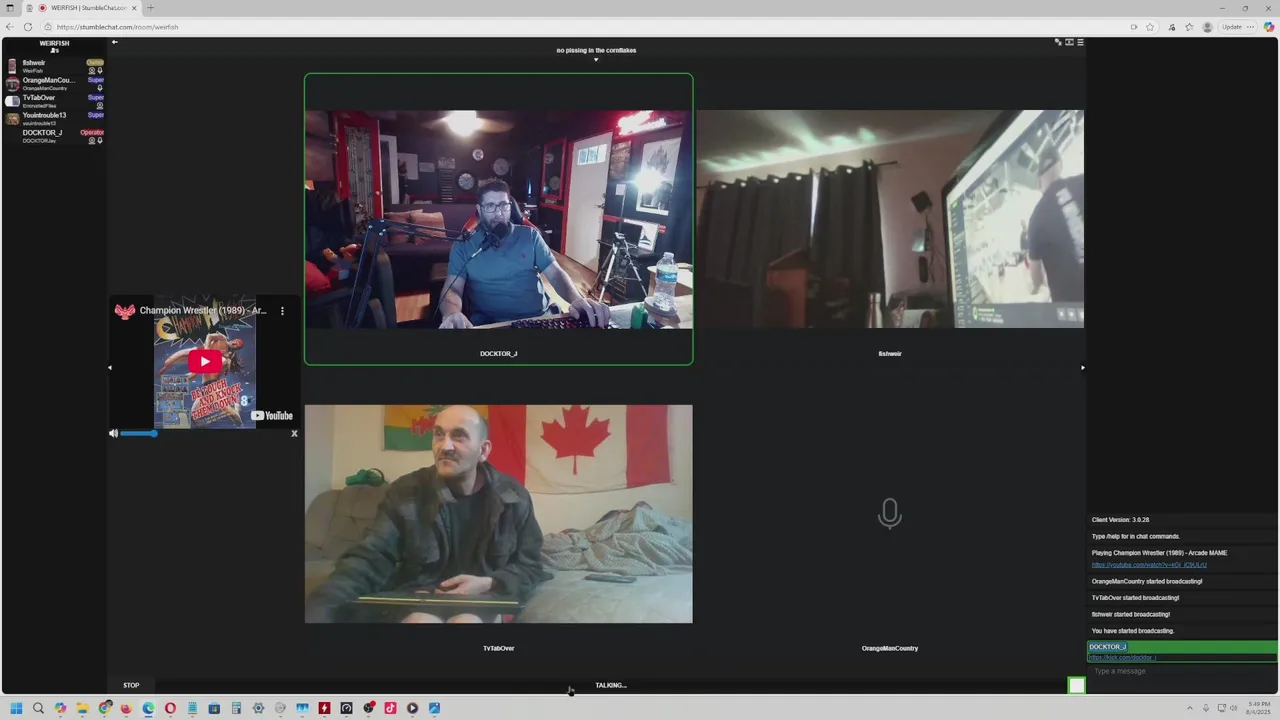Select the DOCKTOR_J webcam feed
Screen dimensions: 1280x720
[x=498, y=219]
